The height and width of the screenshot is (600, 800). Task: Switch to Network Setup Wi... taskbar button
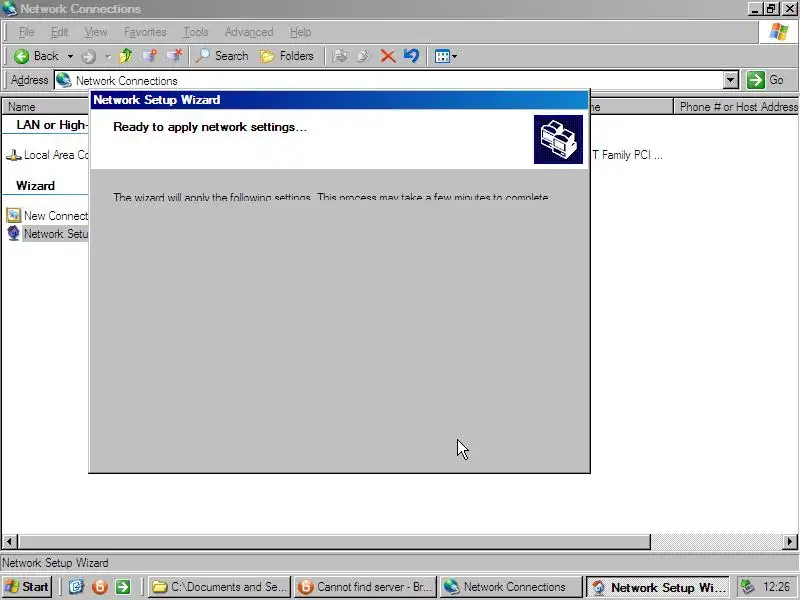[659, 587]
